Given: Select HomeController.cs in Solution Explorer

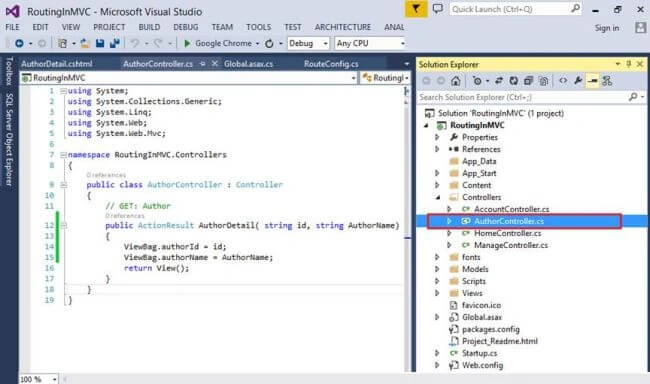Looking at the screenshot, I should point(508,233).
